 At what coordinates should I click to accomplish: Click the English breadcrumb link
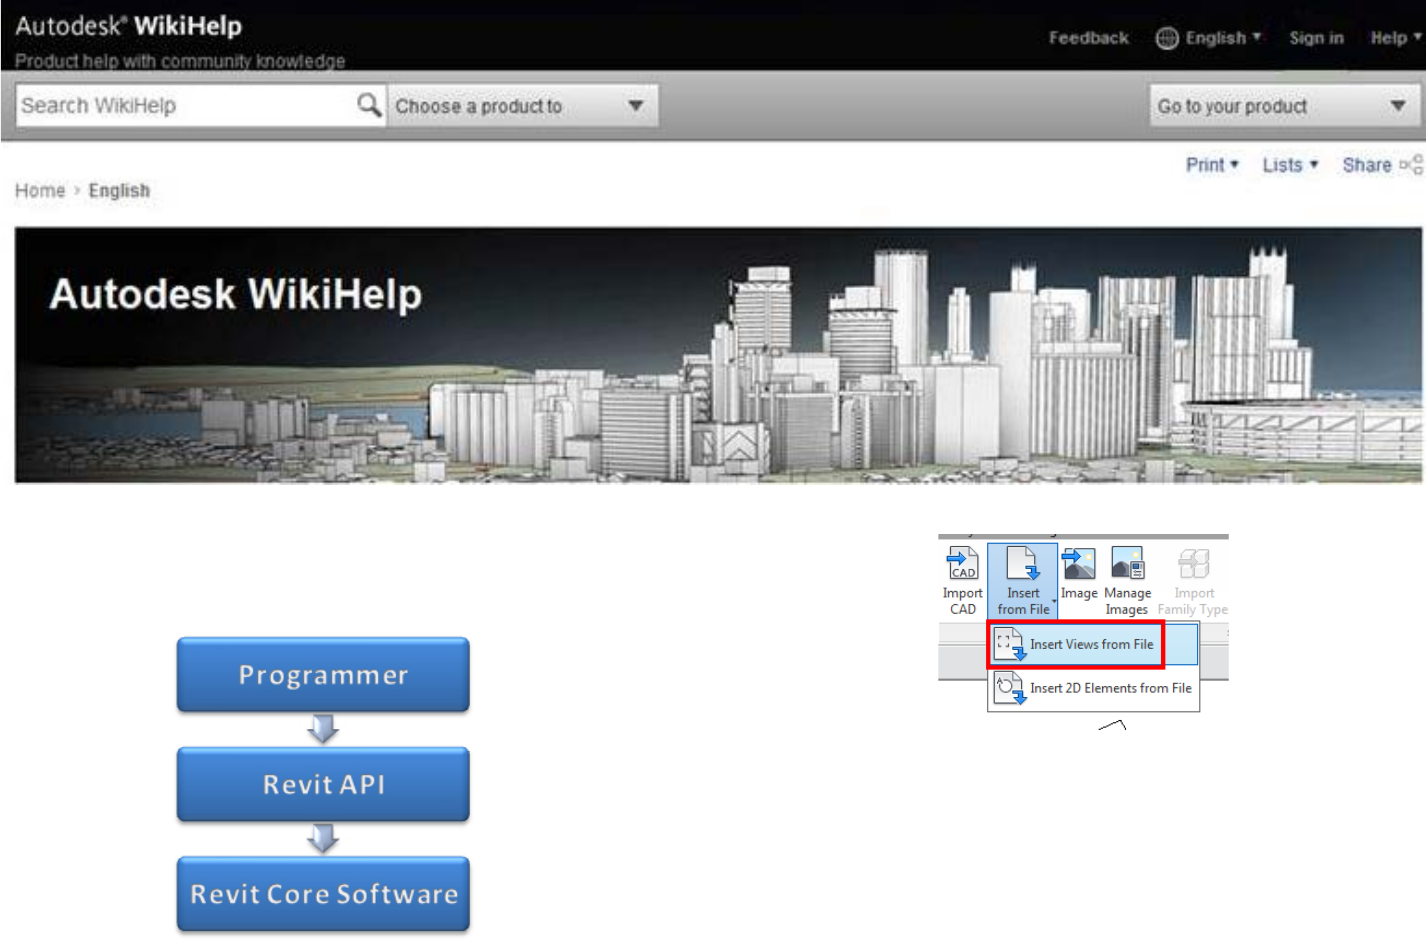pos(119,190)
